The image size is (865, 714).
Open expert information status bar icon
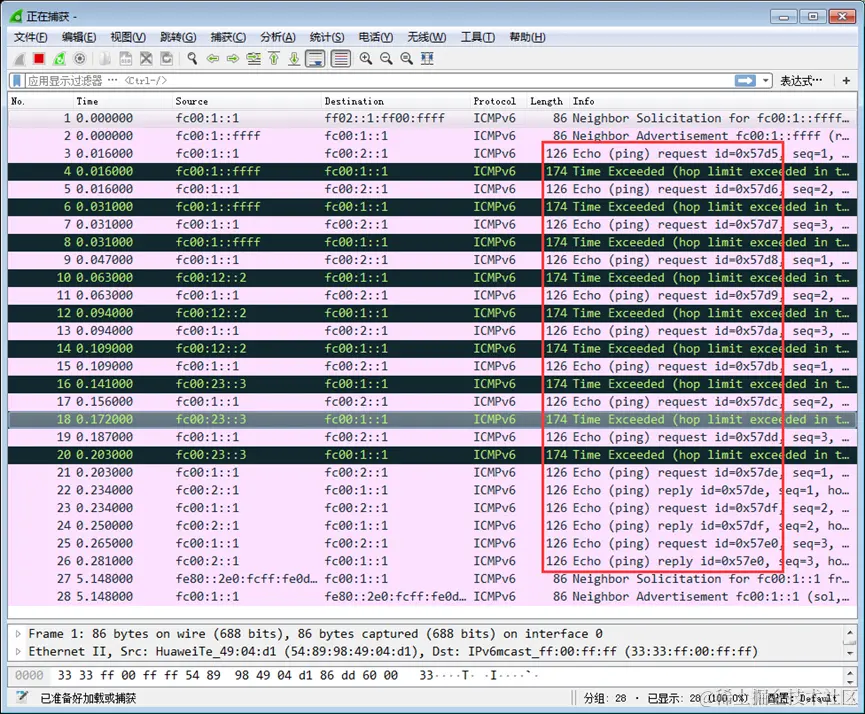[22, 697]
